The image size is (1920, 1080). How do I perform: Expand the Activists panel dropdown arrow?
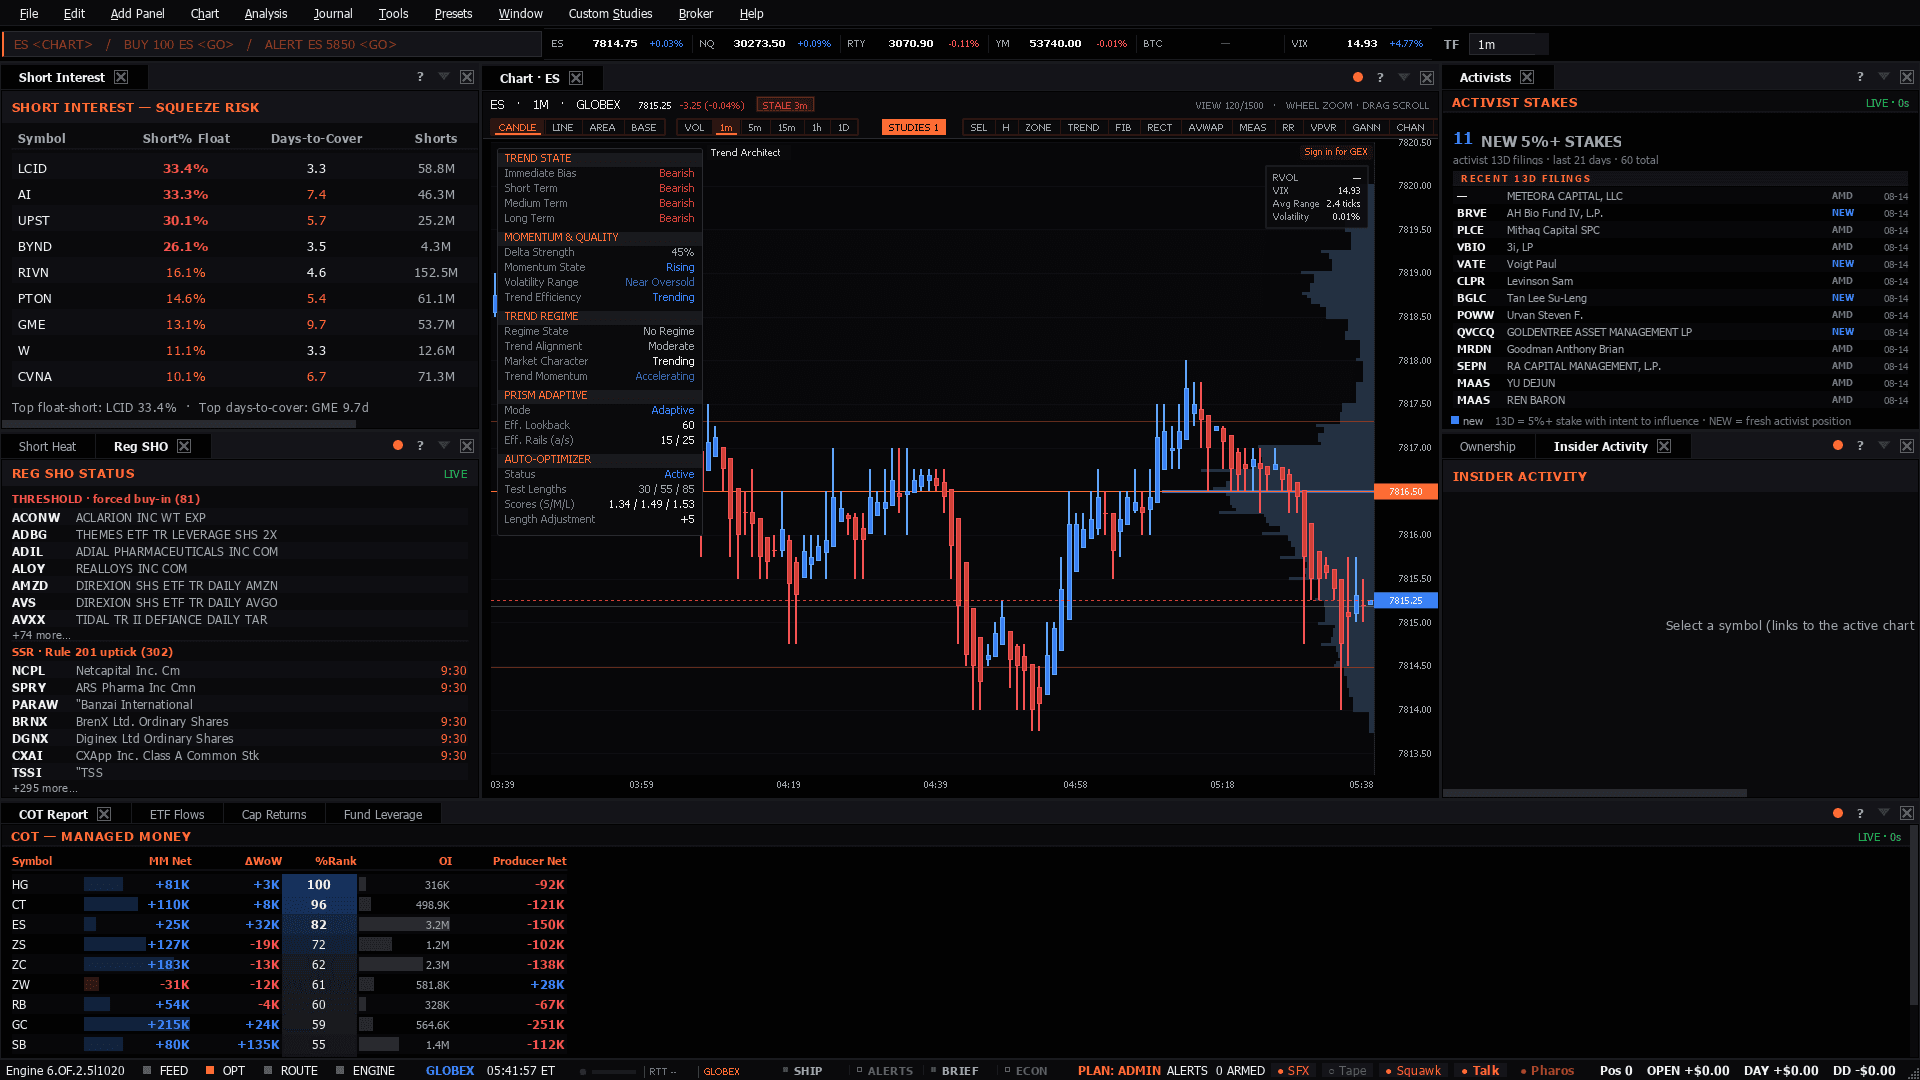pyautogui.click(x=1884, y=77)
